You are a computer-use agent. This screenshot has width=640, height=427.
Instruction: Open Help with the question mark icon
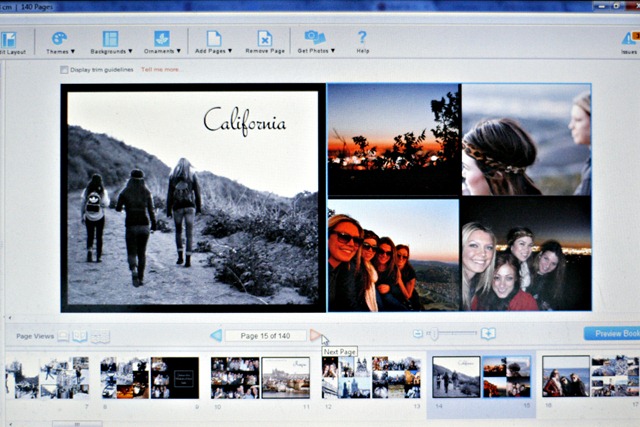362,39
